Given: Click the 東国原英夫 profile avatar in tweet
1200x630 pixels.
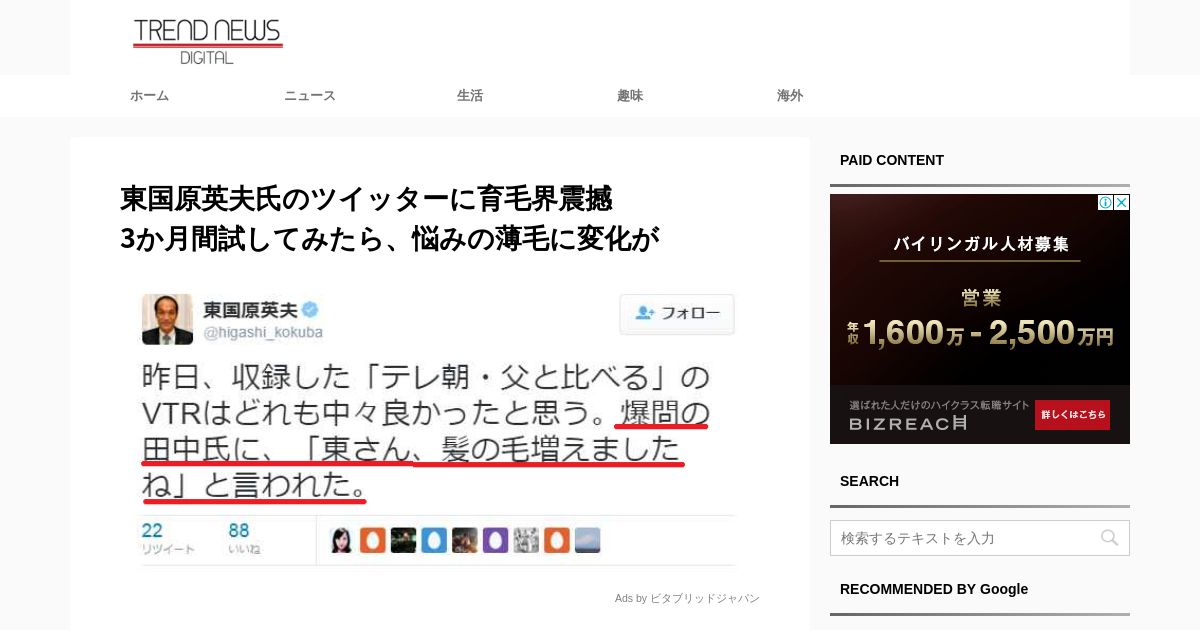Looking at the screenshot, I should point(167,319).
